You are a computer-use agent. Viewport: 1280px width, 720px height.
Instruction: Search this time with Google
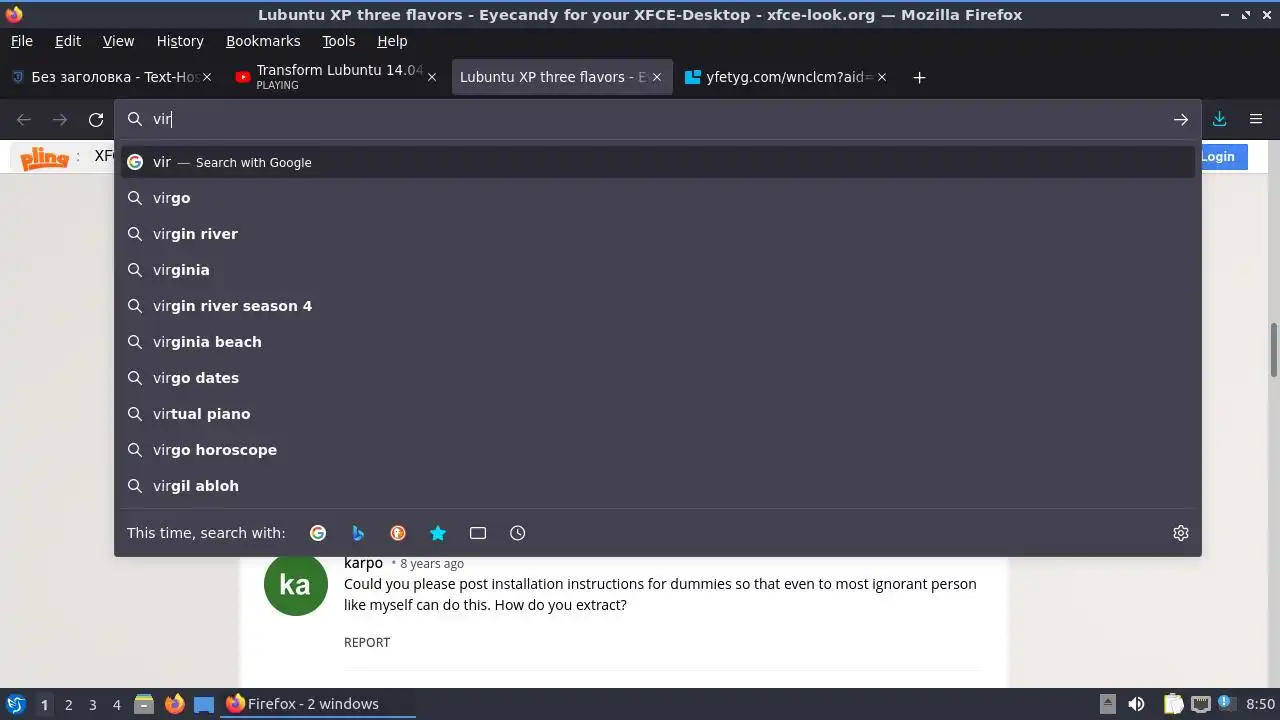(x=318, y=533)
